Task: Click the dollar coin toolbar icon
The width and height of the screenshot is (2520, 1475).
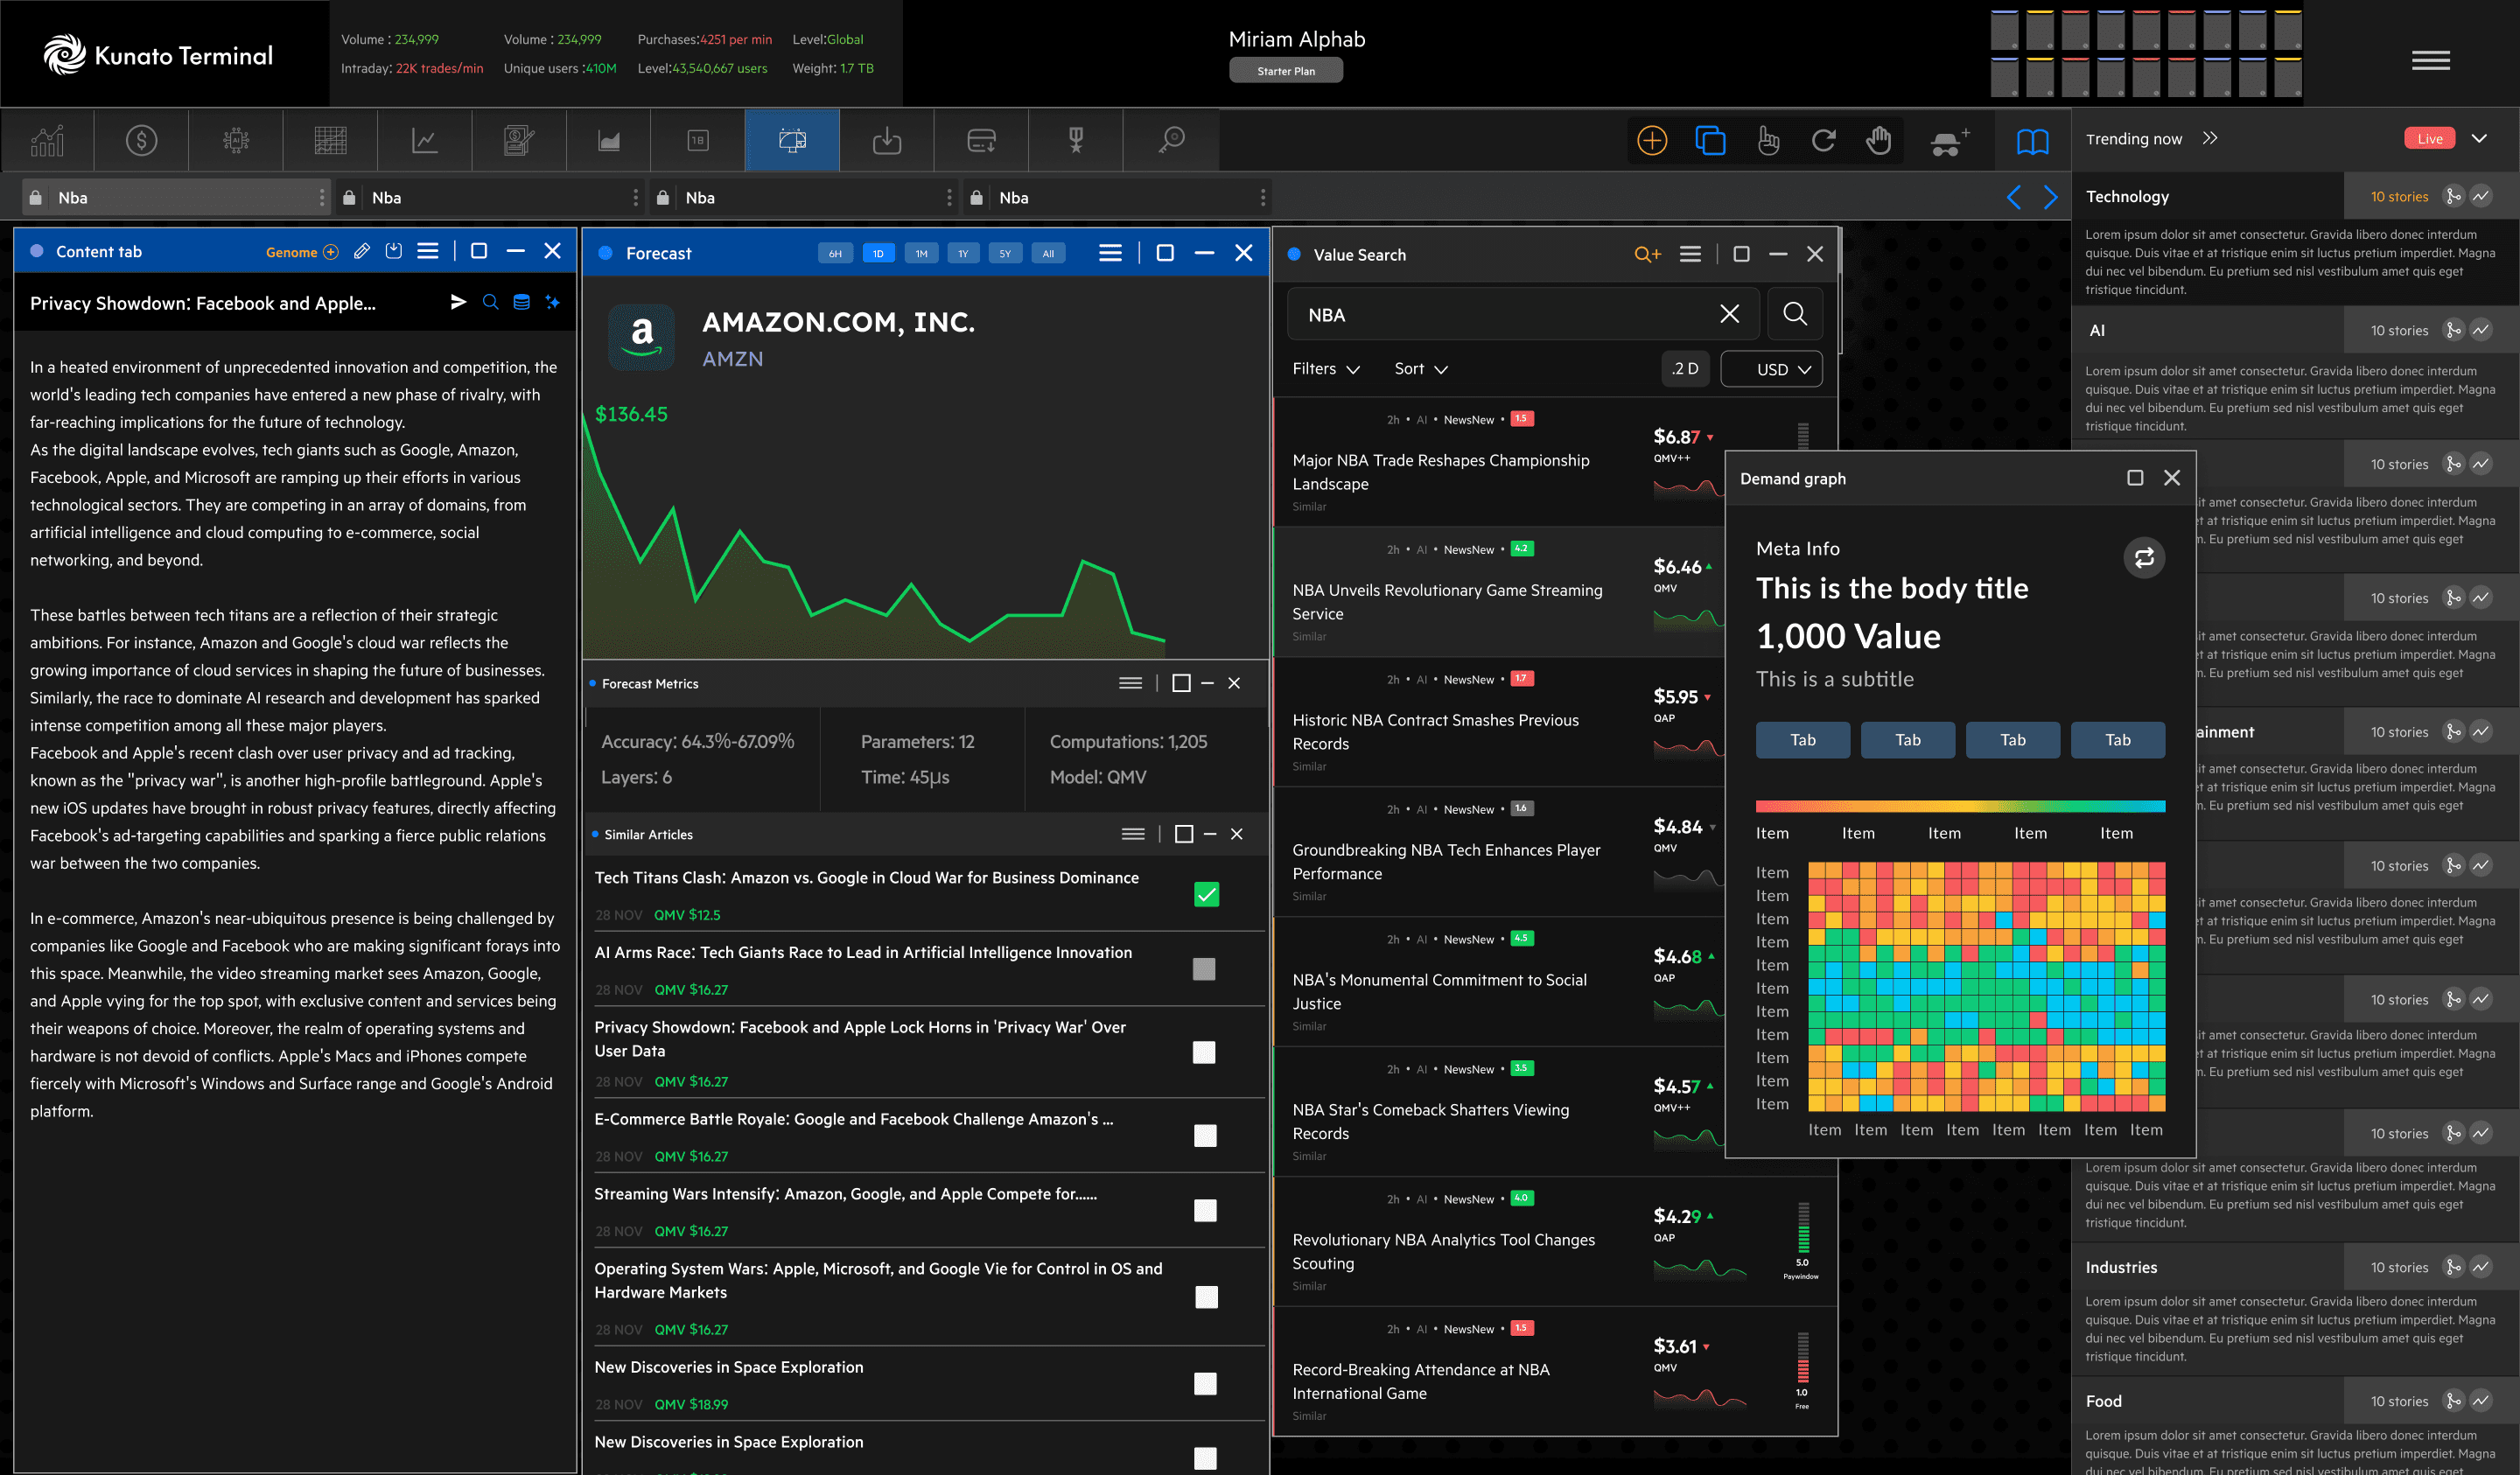Action: [x=141, y=140]
